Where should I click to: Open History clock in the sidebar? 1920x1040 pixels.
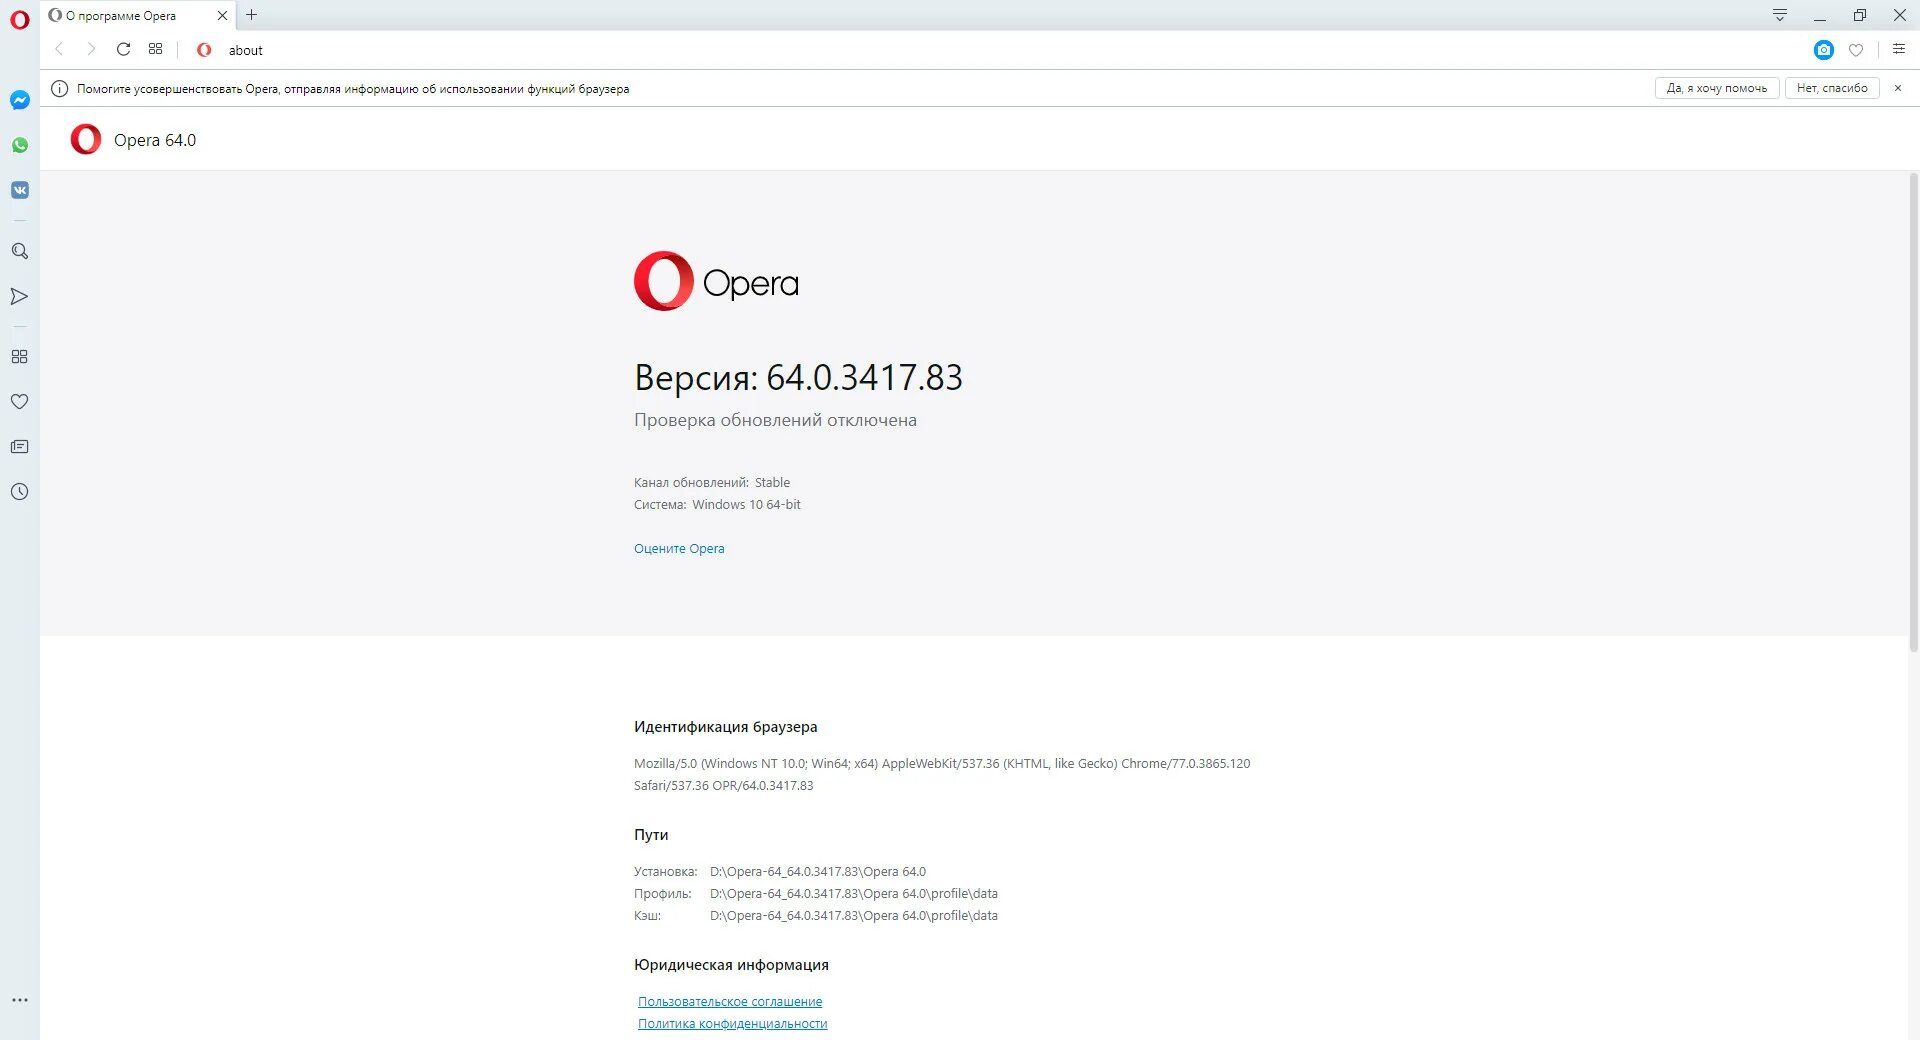tap(20, 491)
